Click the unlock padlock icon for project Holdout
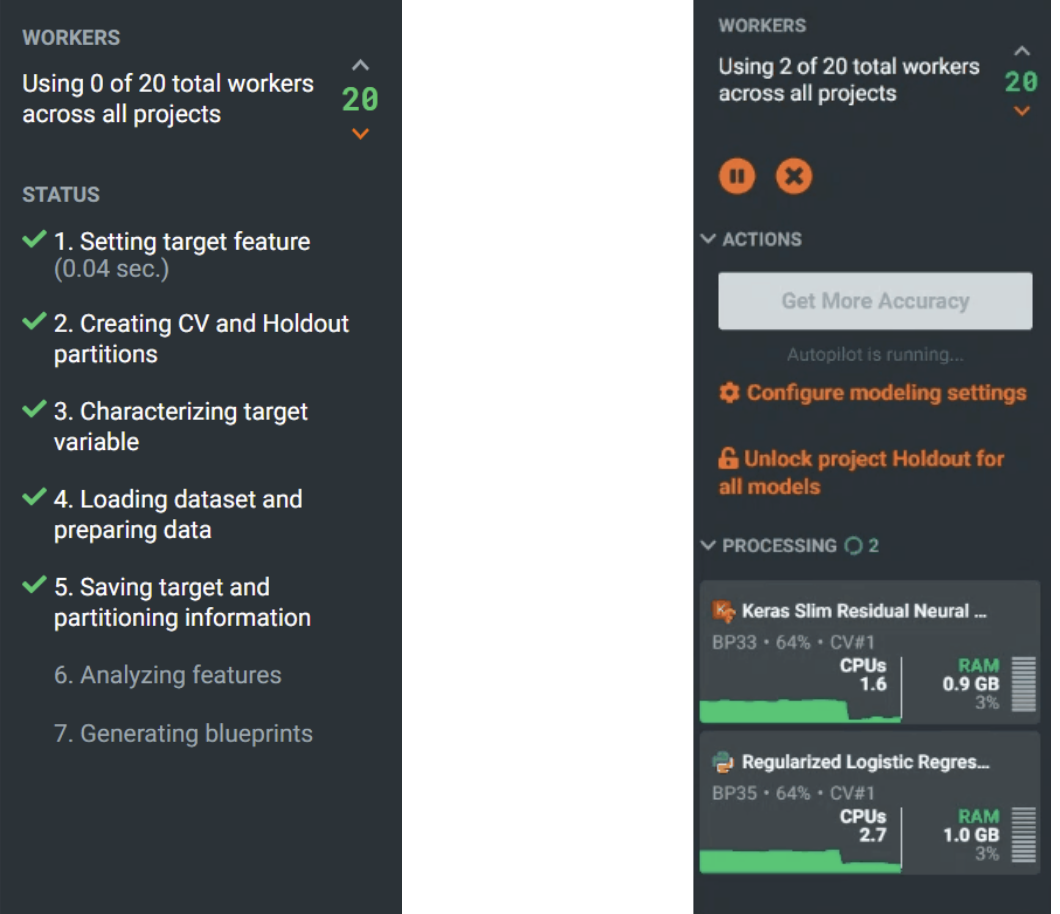Image resolution: width=1060 pixels, height=914 pixels. tap(729, 459)
